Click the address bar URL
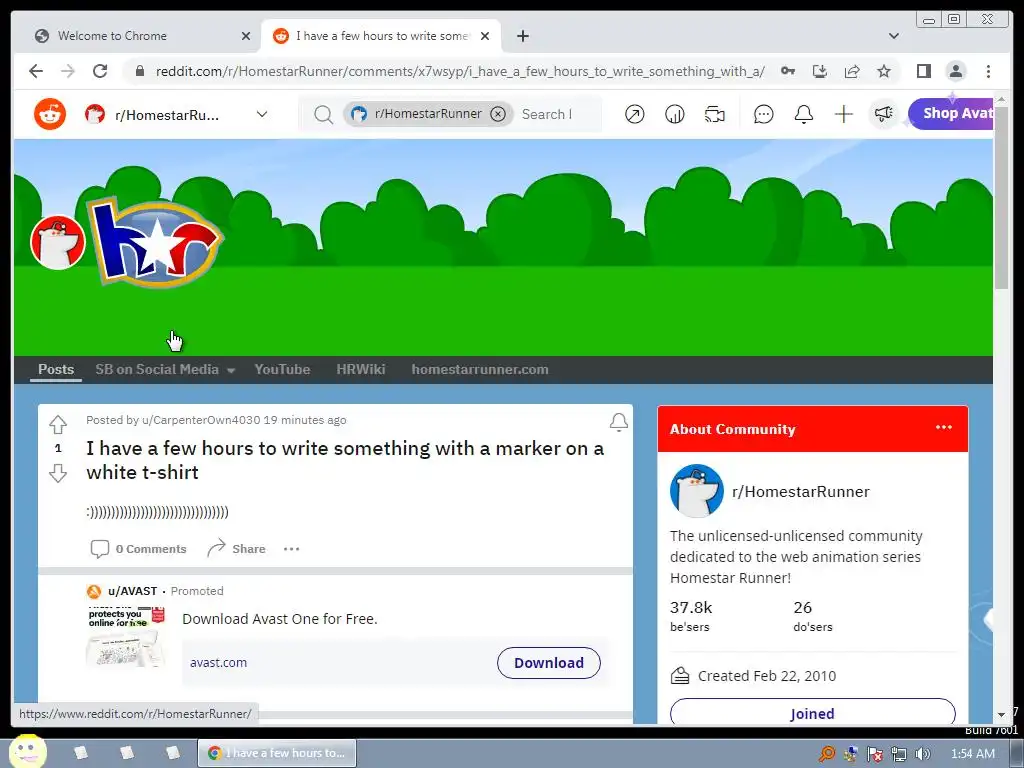The image size is (1024, 768). 460,71
